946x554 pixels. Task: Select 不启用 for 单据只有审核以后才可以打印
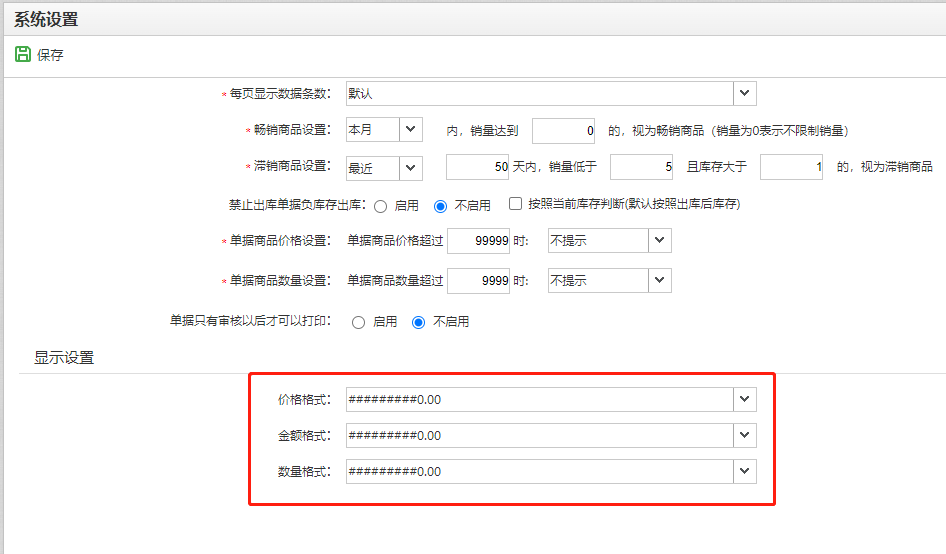418,322
